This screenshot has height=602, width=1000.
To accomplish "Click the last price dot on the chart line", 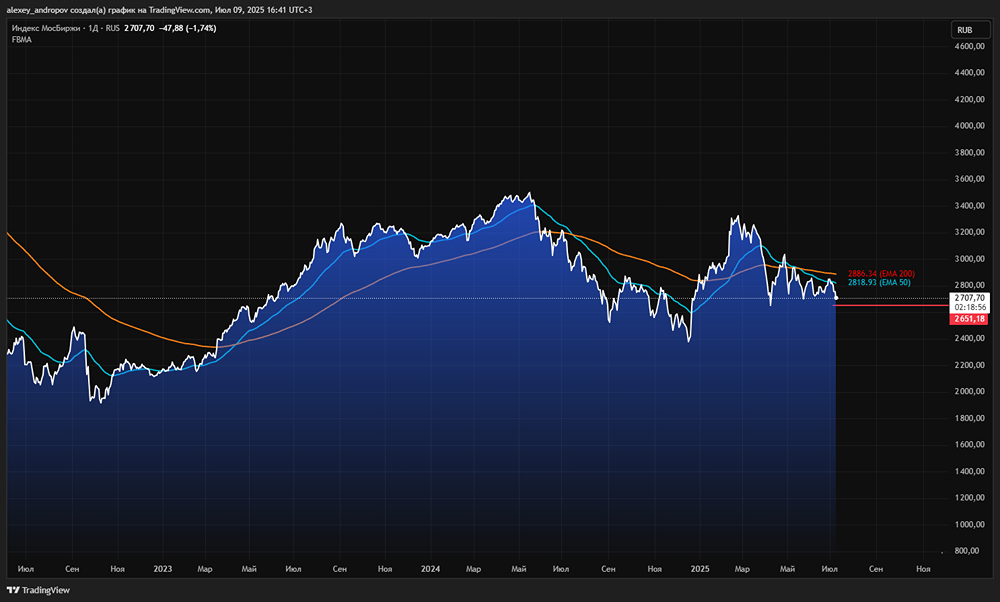I will [836, 298].
